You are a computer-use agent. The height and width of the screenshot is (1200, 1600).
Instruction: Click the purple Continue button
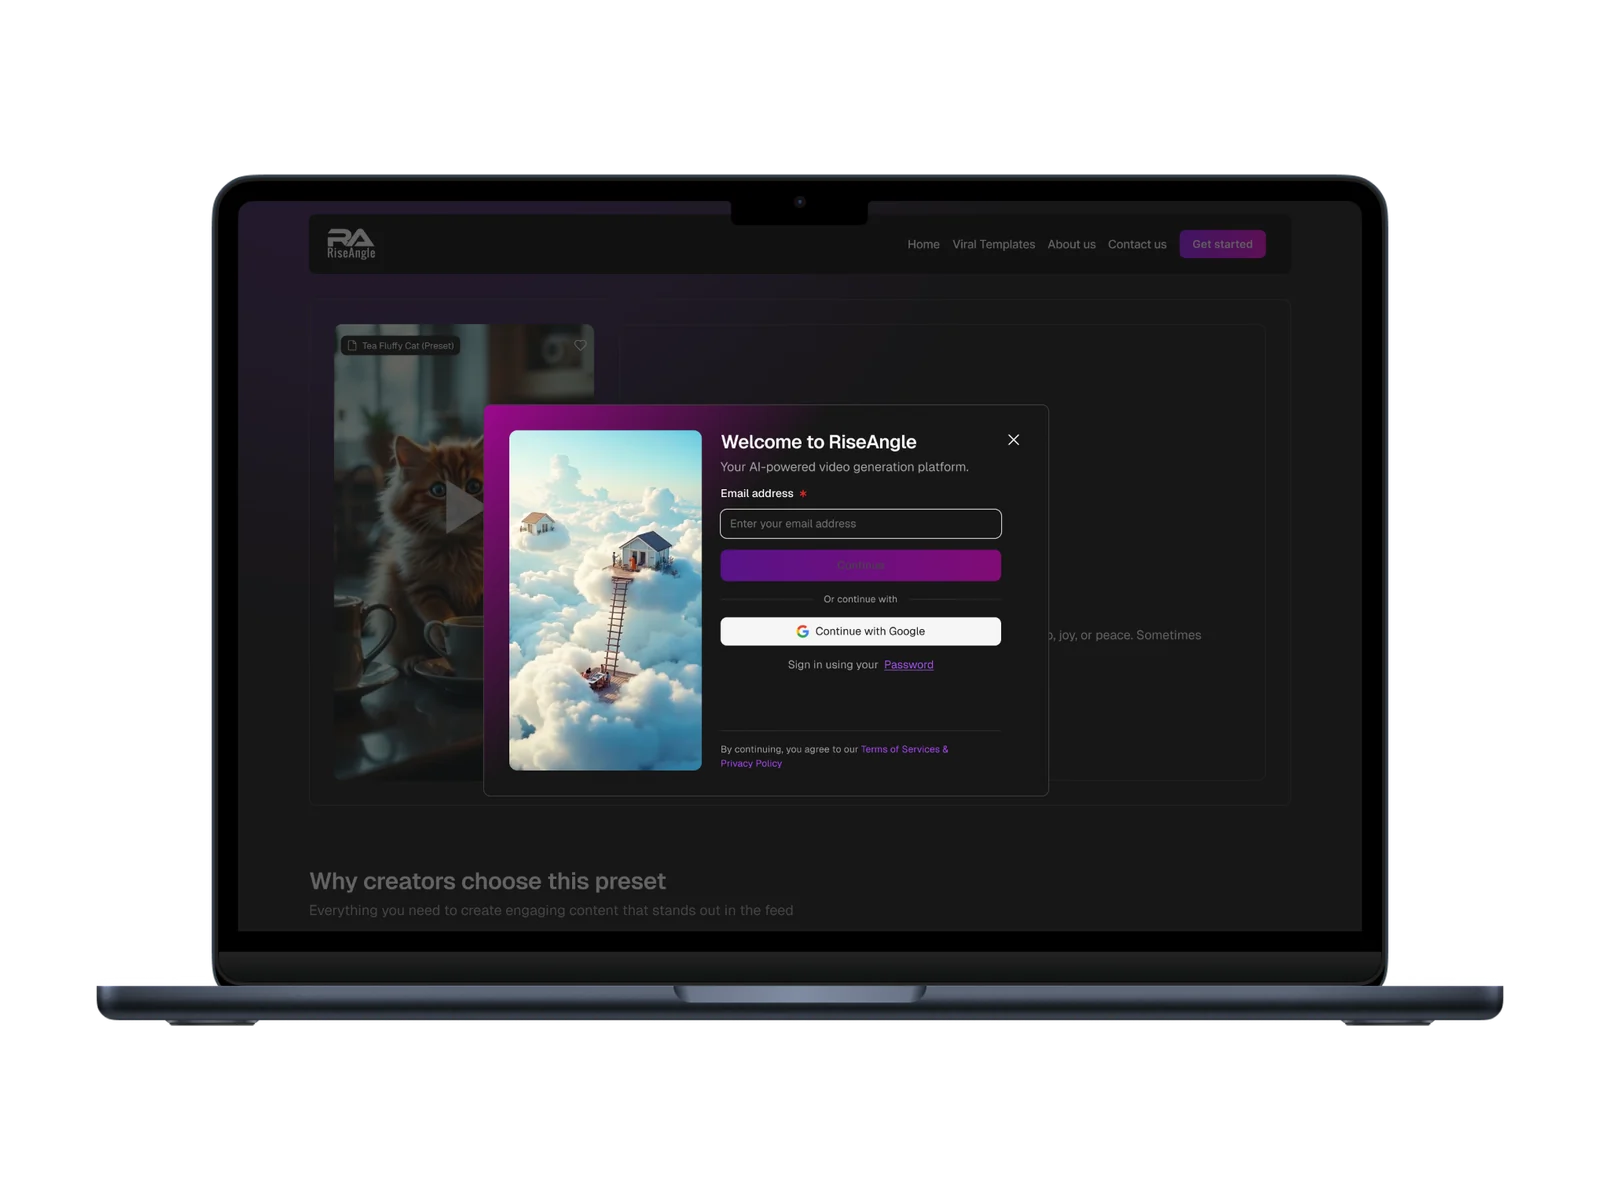click(x=860, y=565)
